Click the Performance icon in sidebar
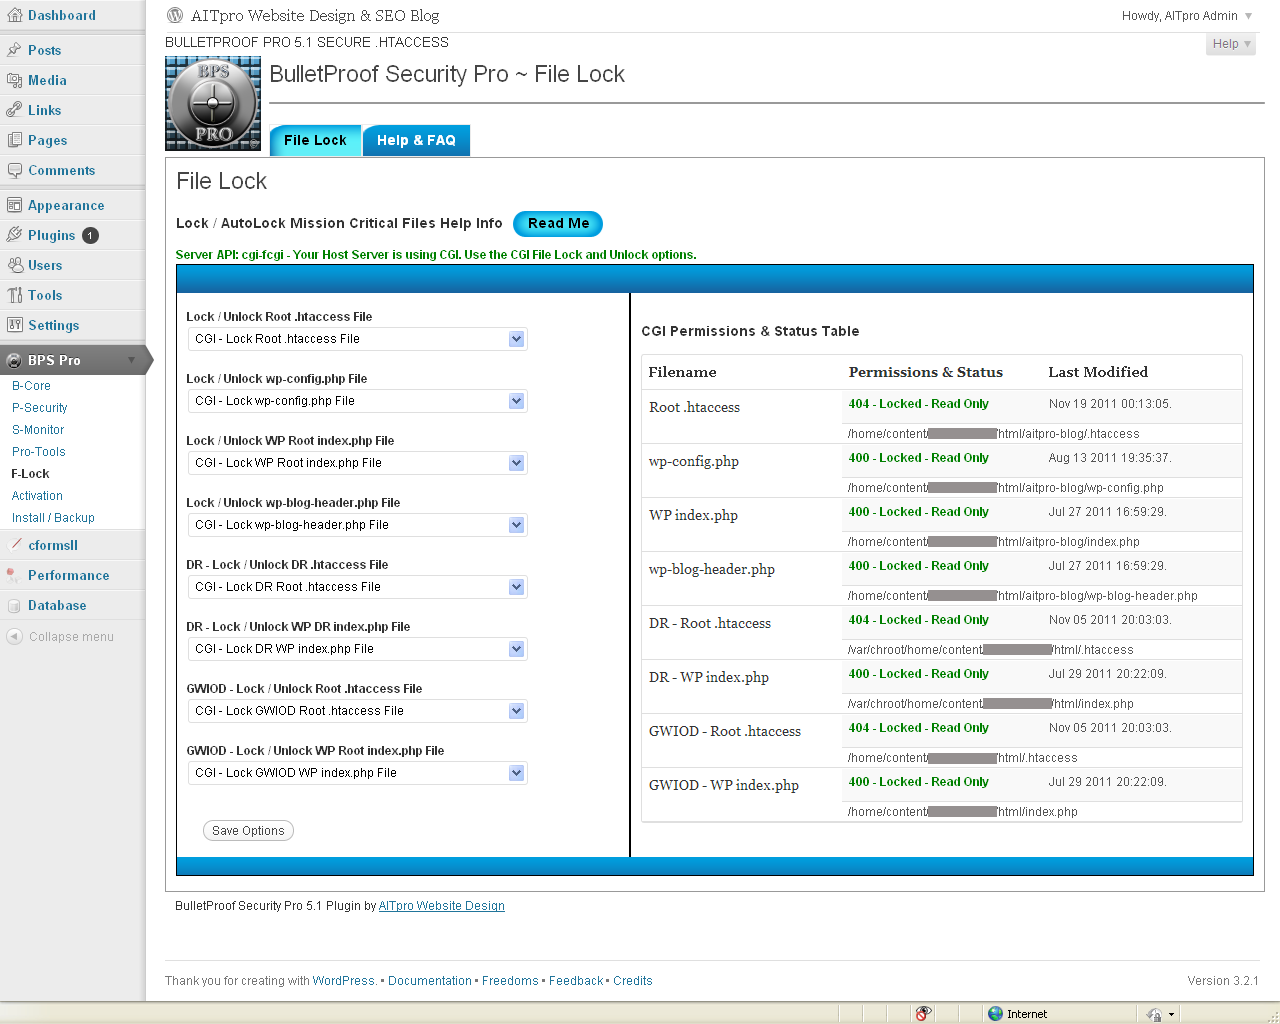 tap(14, 575)
